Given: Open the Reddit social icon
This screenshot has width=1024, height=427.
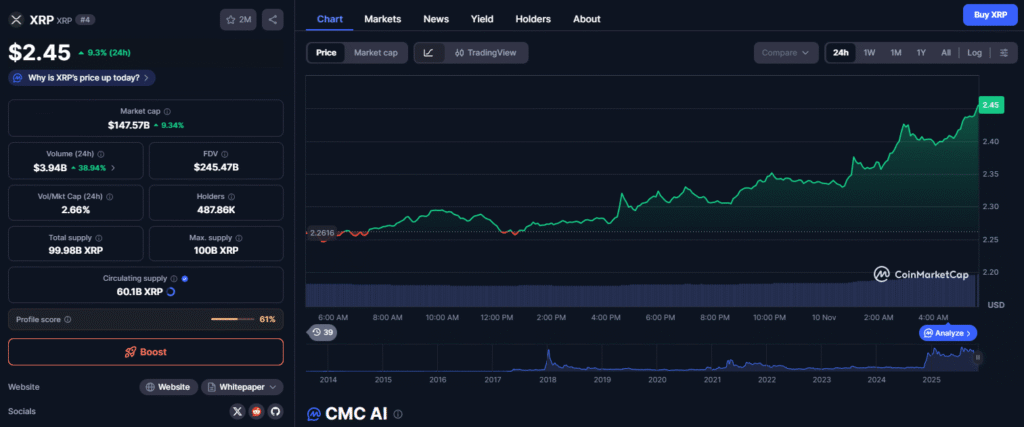Looking at the screenshot, I should 257,411.
